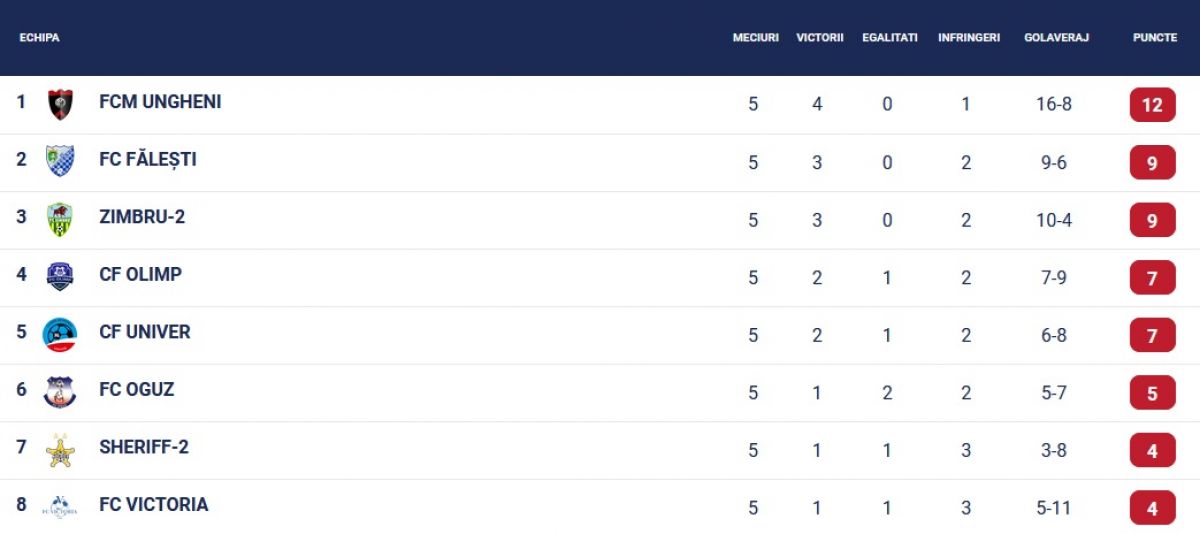This screenshot has height=534, width=1200.
Task: Open the FC VICTORIA team page link
Action: (x=154, y=505)
